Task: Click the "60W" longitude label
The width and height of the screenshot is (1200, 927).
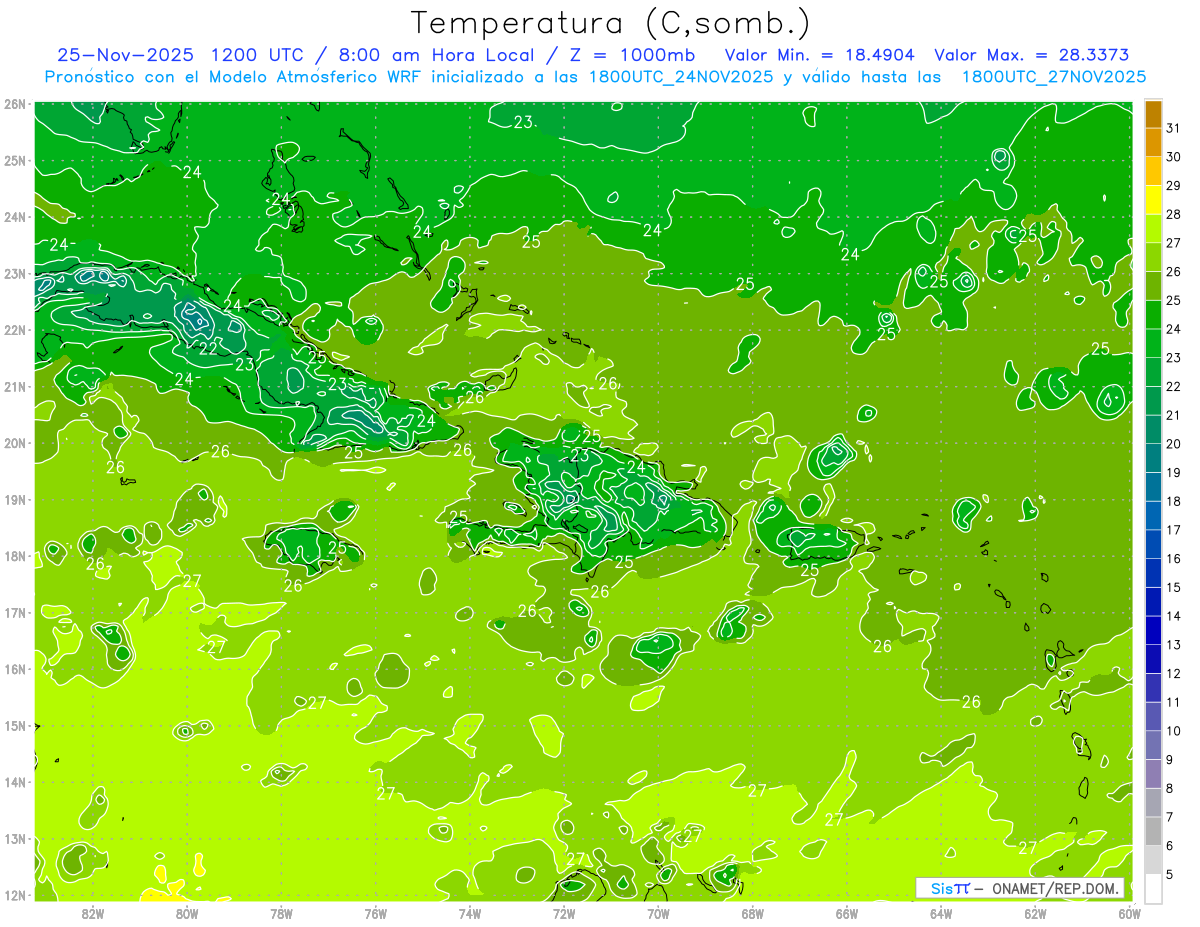Action: (x=1130, y=912)
